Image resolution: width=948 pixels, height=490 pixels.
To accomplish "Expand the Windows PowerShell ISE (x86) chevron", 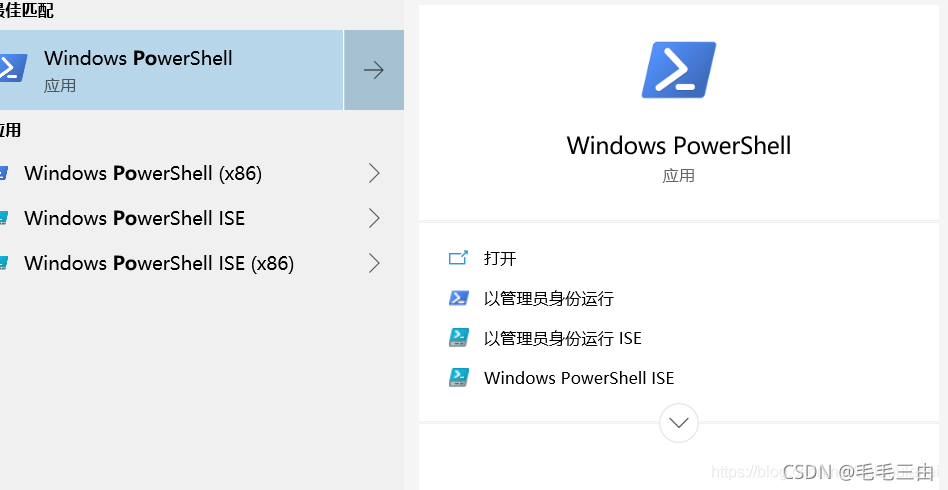I will [374, 263].
